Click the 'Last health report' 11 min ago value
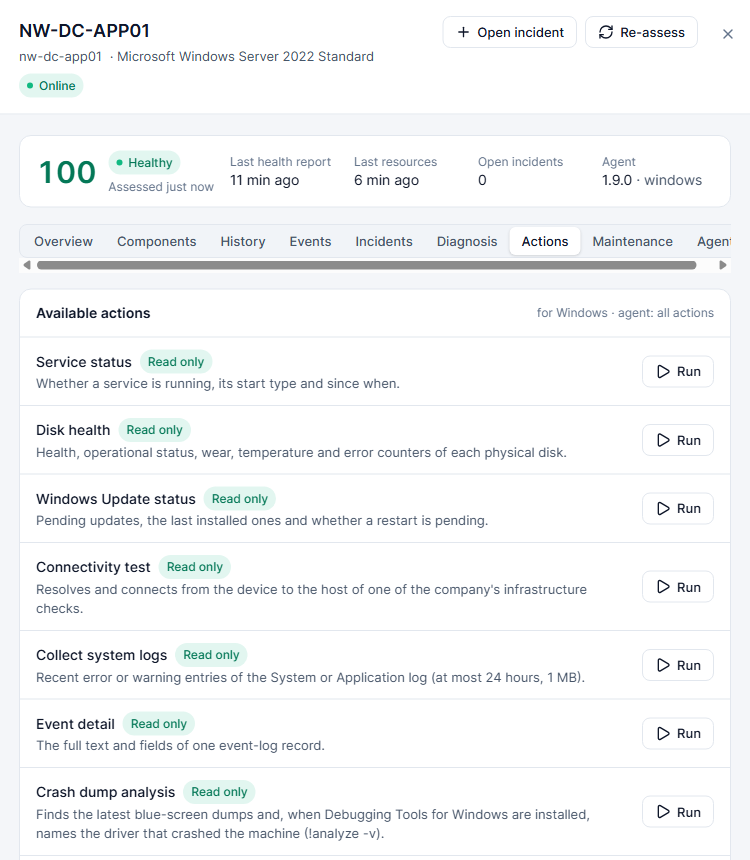 (x=264, y=180)
